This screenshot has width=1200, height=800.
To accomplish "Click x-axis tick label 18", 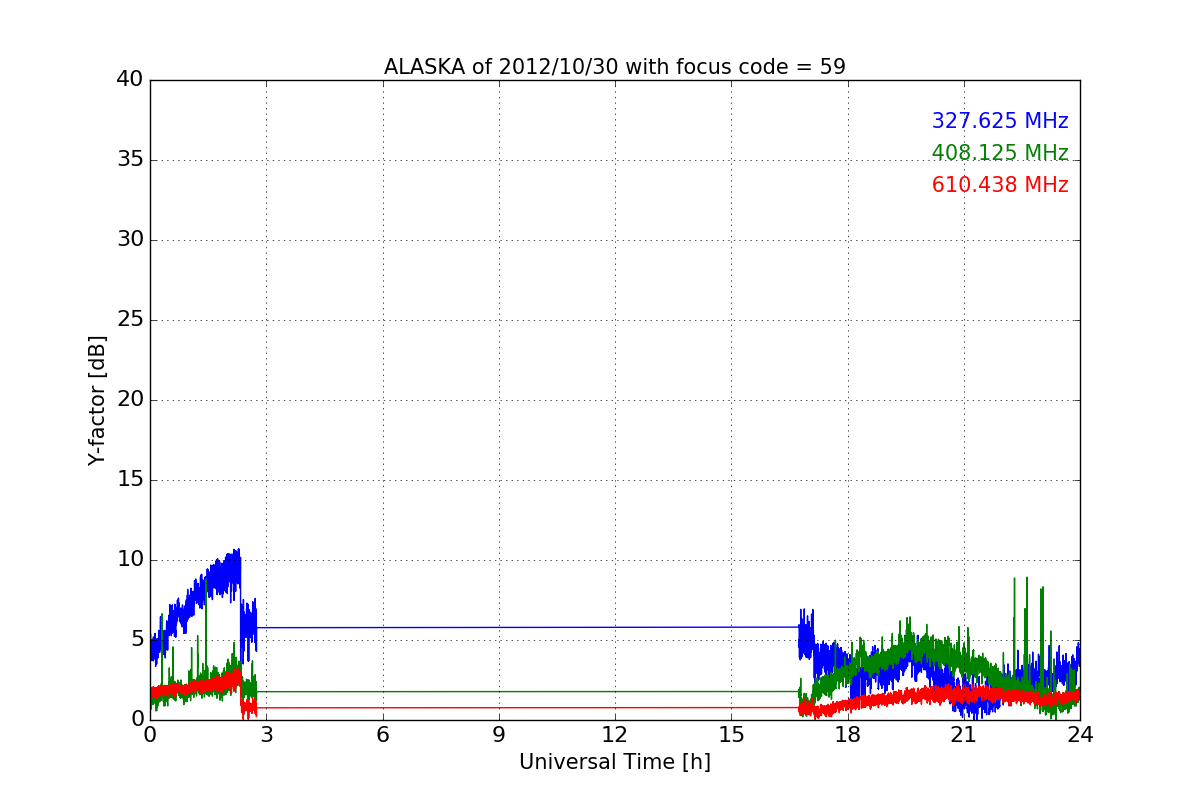I will [x=848, y=734].
